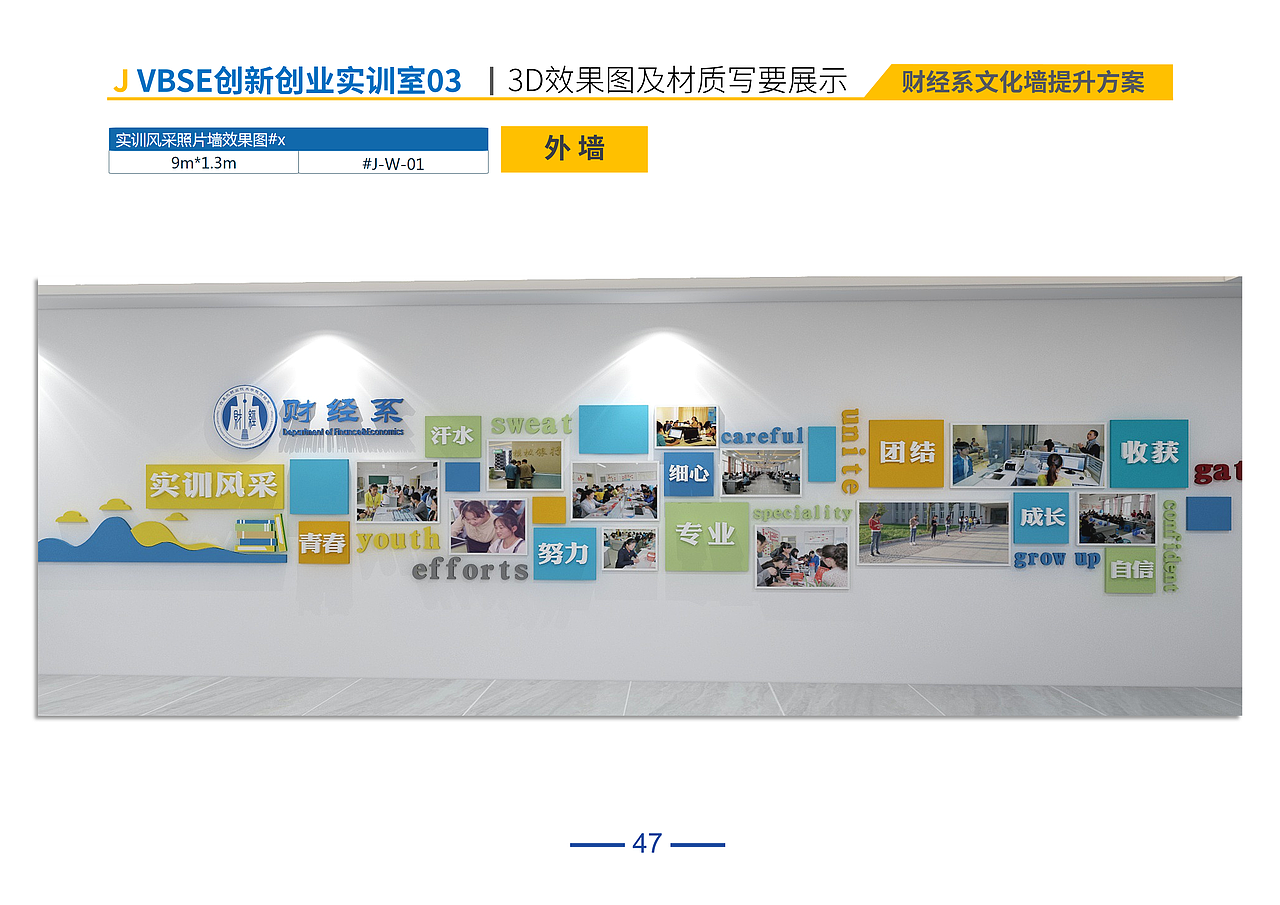Open the close-up photo of girl above efforts
Viewport: 1280px width, 905px height.
click(487, 527)
